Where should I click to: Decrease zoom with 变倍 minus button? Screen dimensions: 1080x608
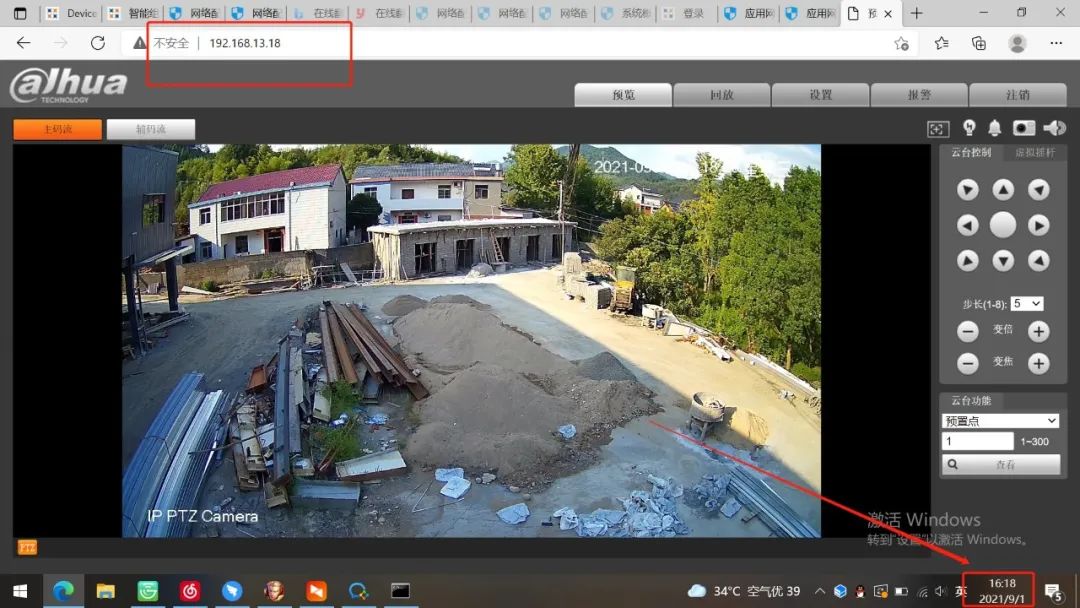968,331
